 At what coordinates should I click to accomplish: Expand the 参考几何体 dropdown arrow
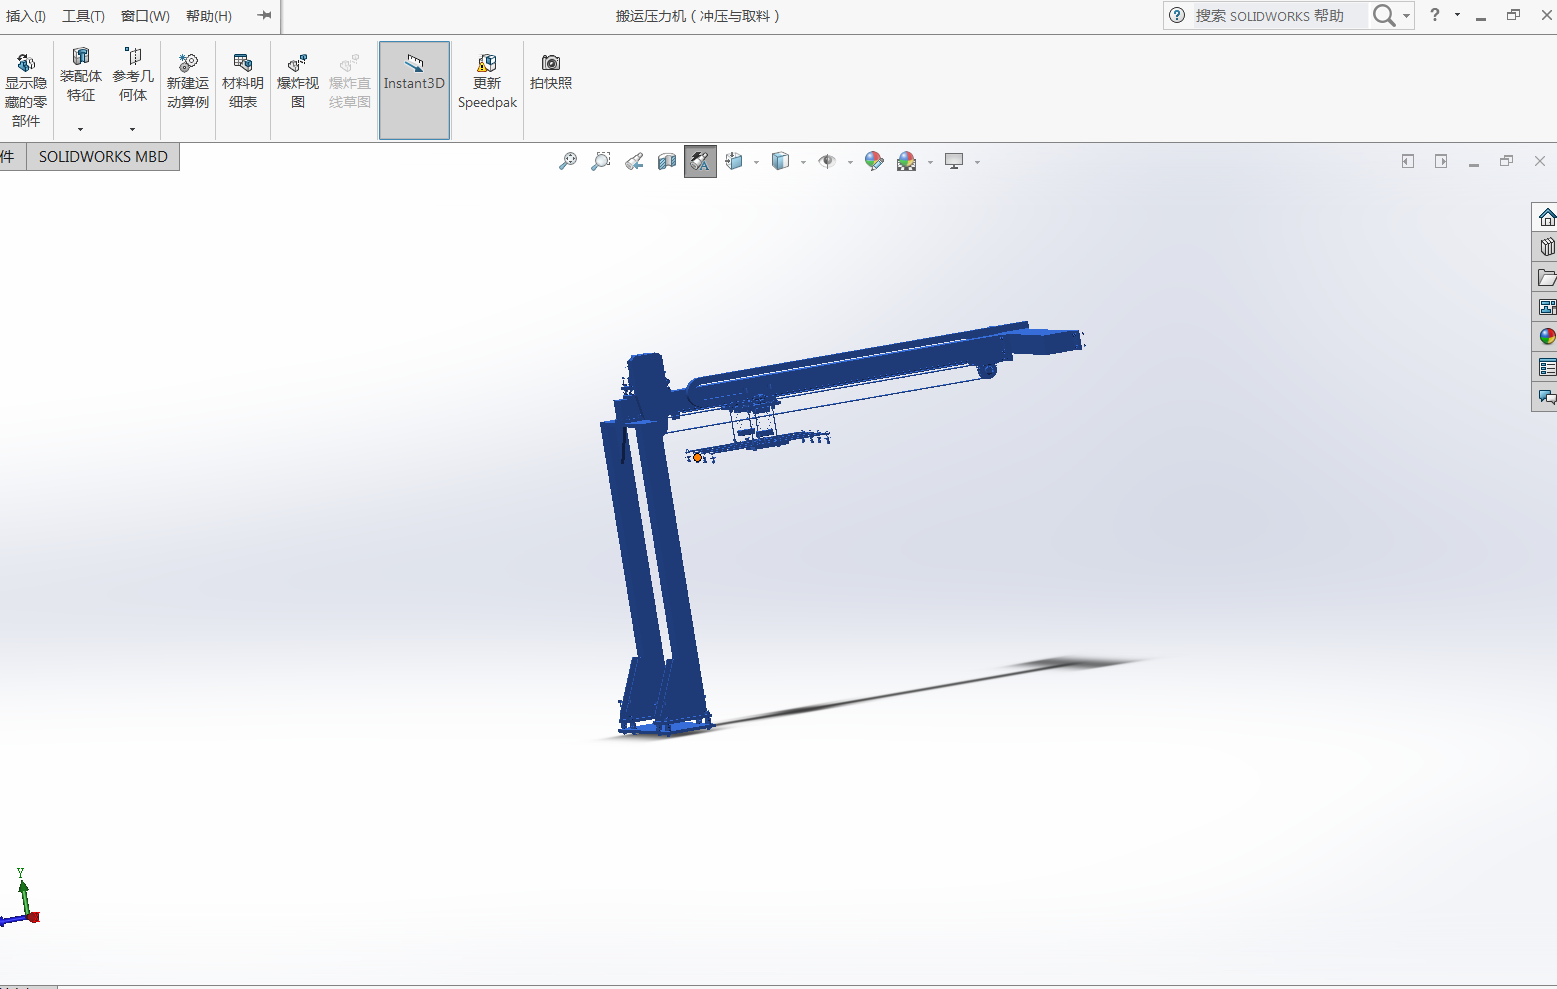point(132,129)
